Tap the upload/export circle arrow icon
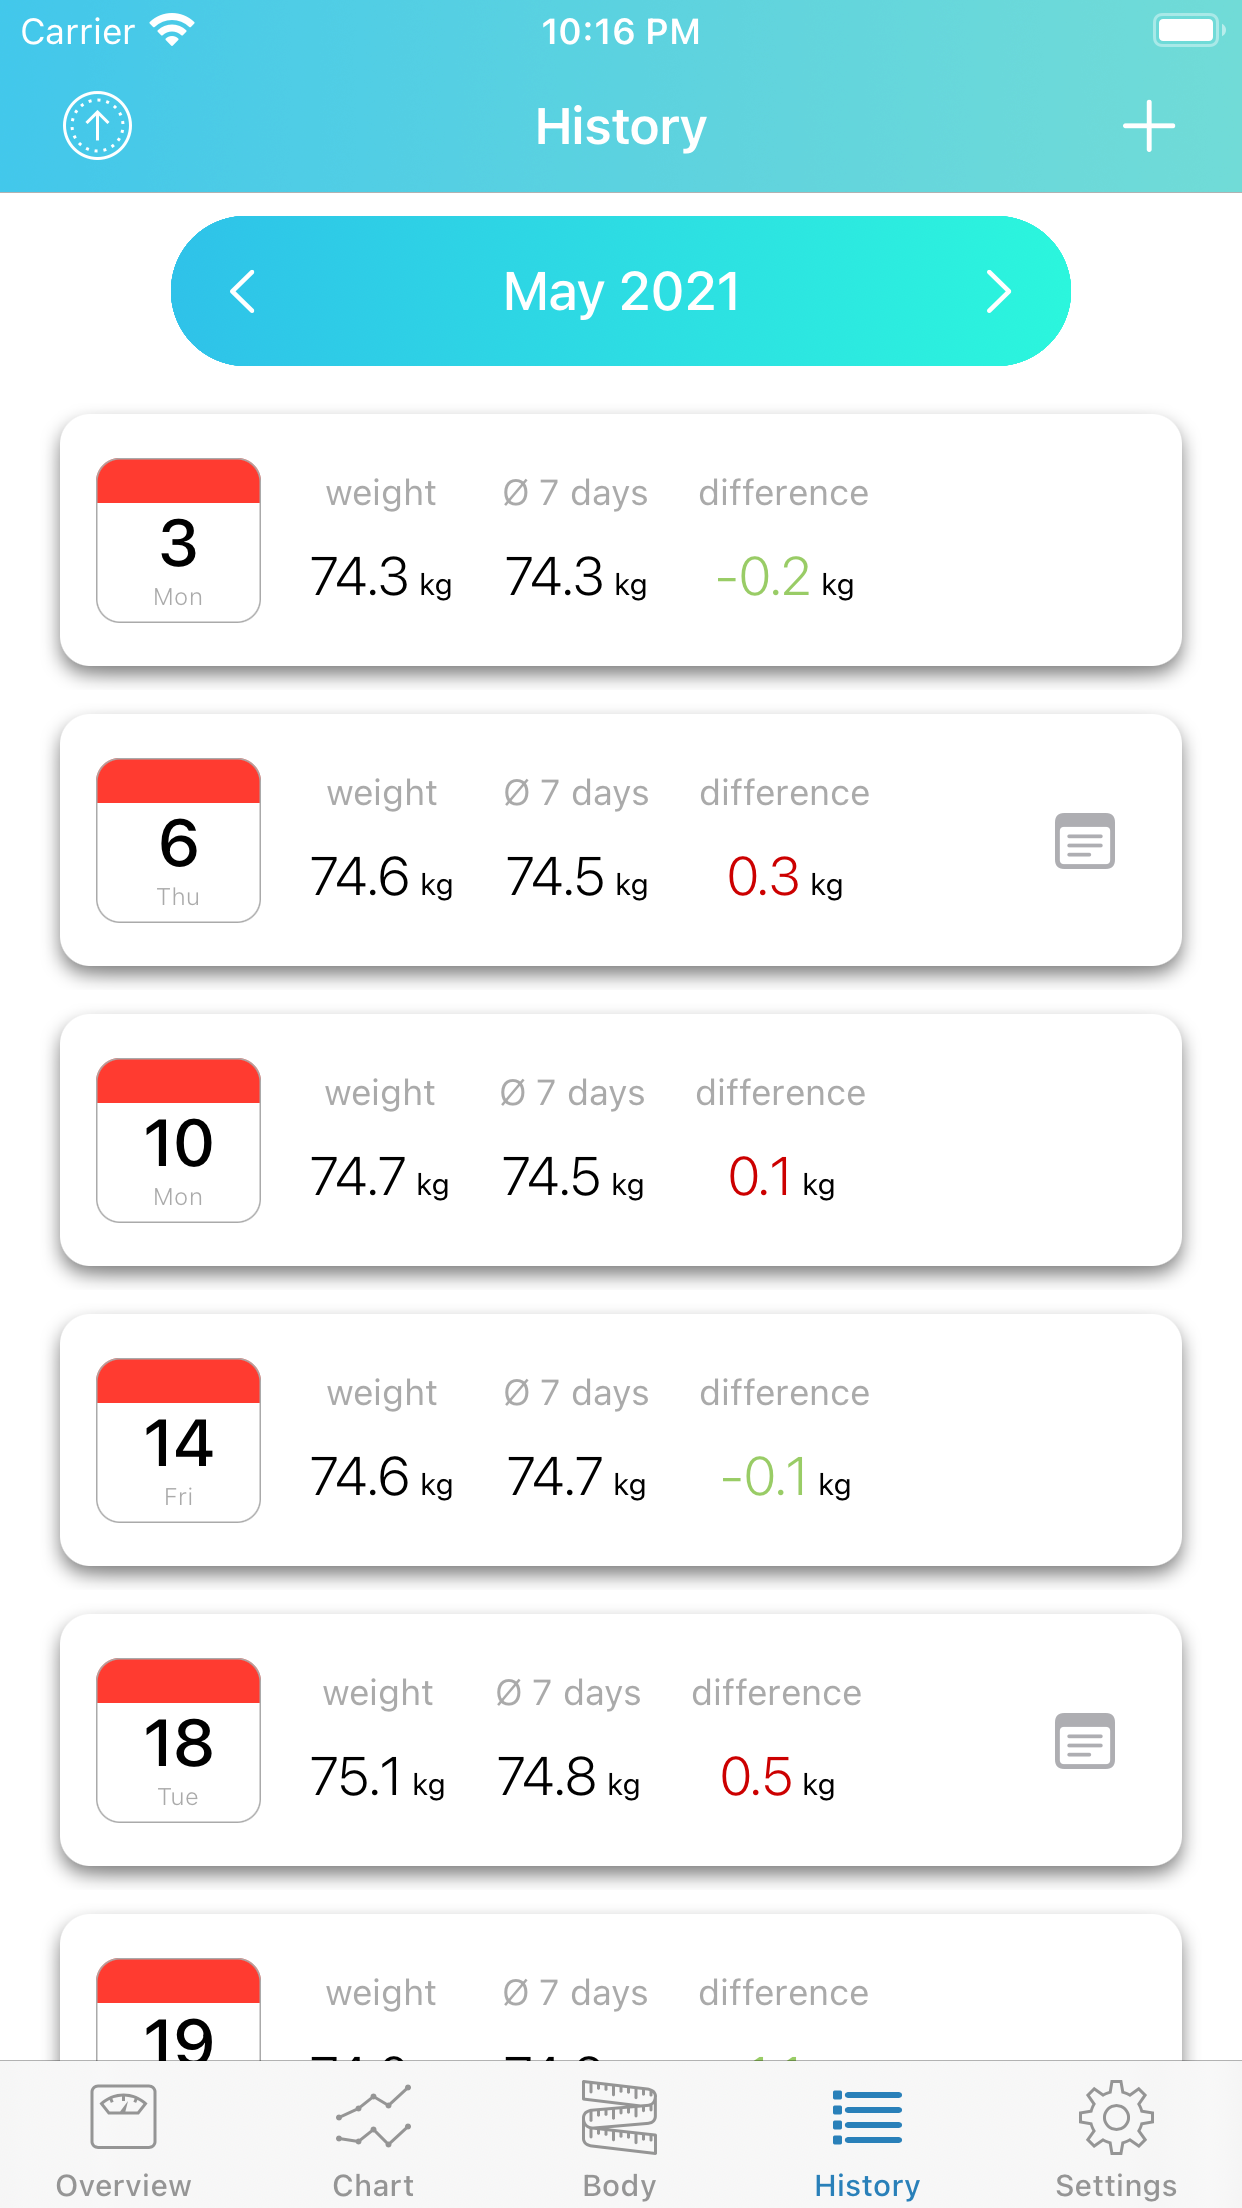Image resolution: width=1242 pixels, height=2208 pixels. point(97,126)
